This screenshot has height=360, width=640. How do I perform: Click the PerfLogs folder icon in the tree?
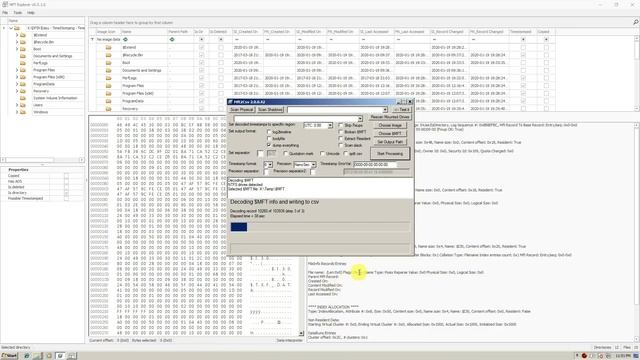[x=23, y=63]
